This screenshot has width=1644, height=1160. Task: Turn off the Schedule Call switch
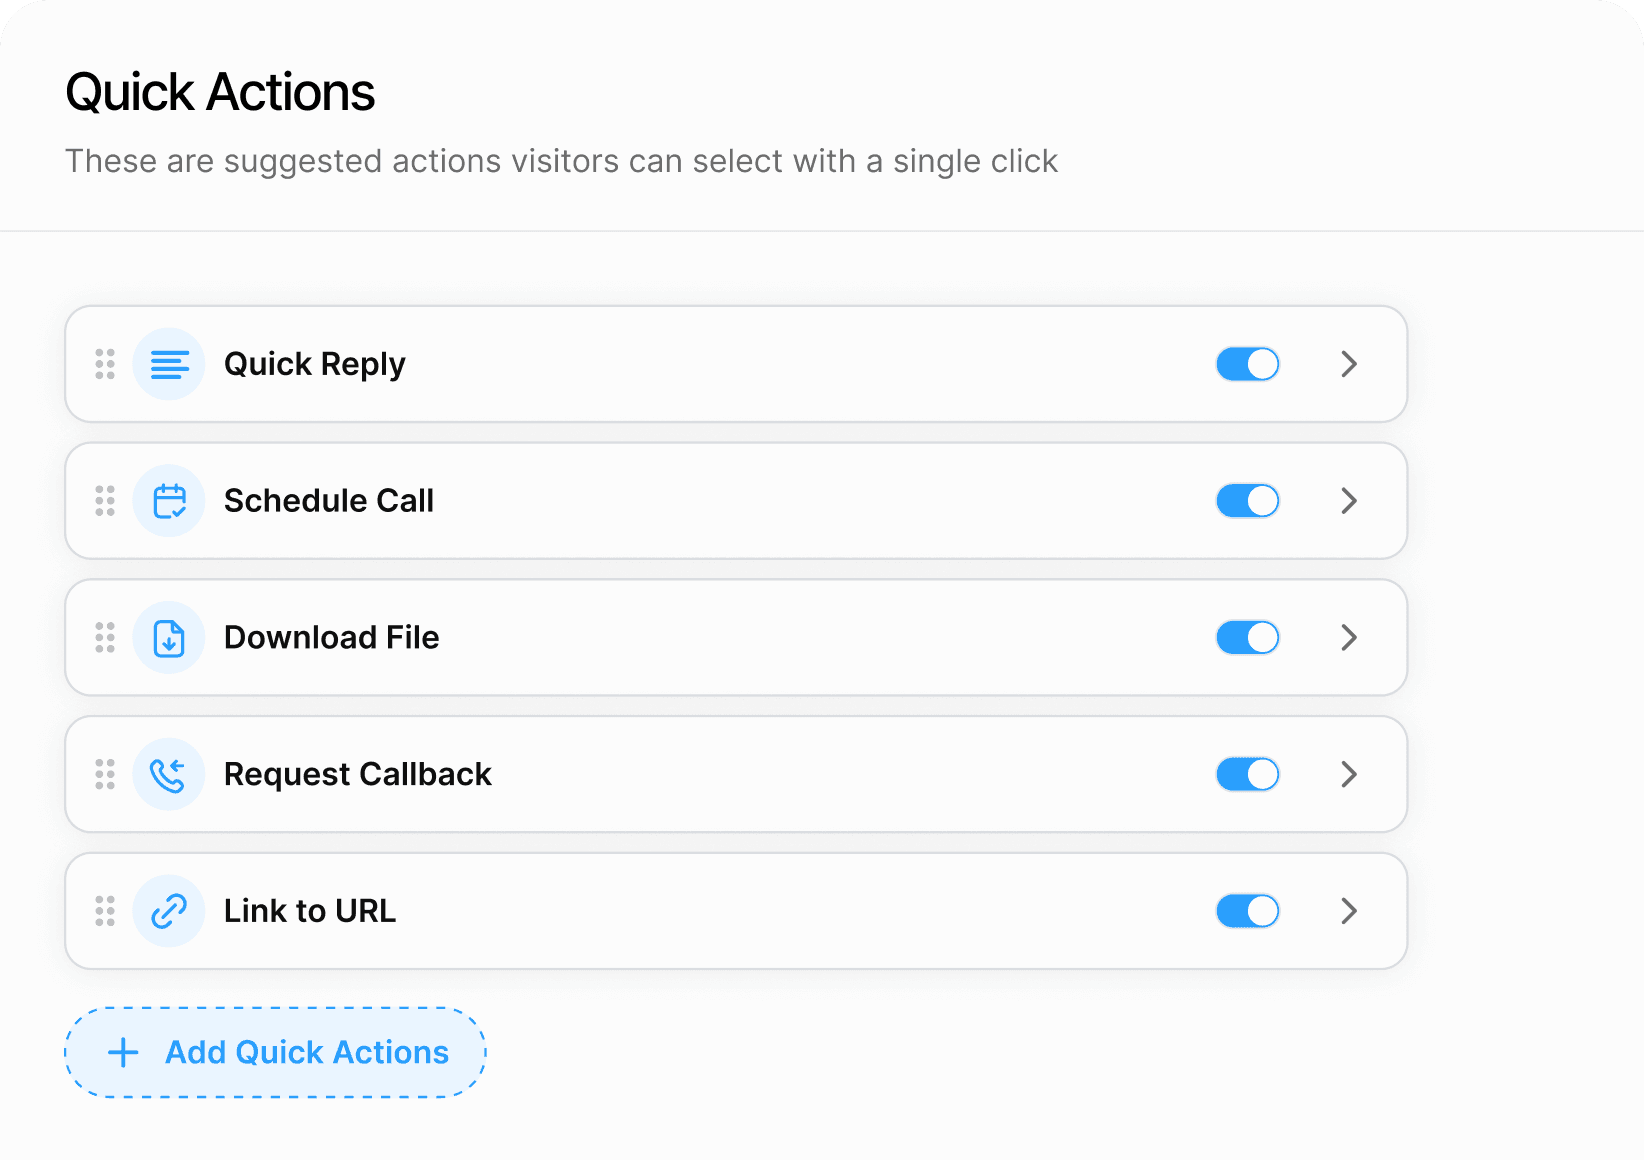(1247, 501)
